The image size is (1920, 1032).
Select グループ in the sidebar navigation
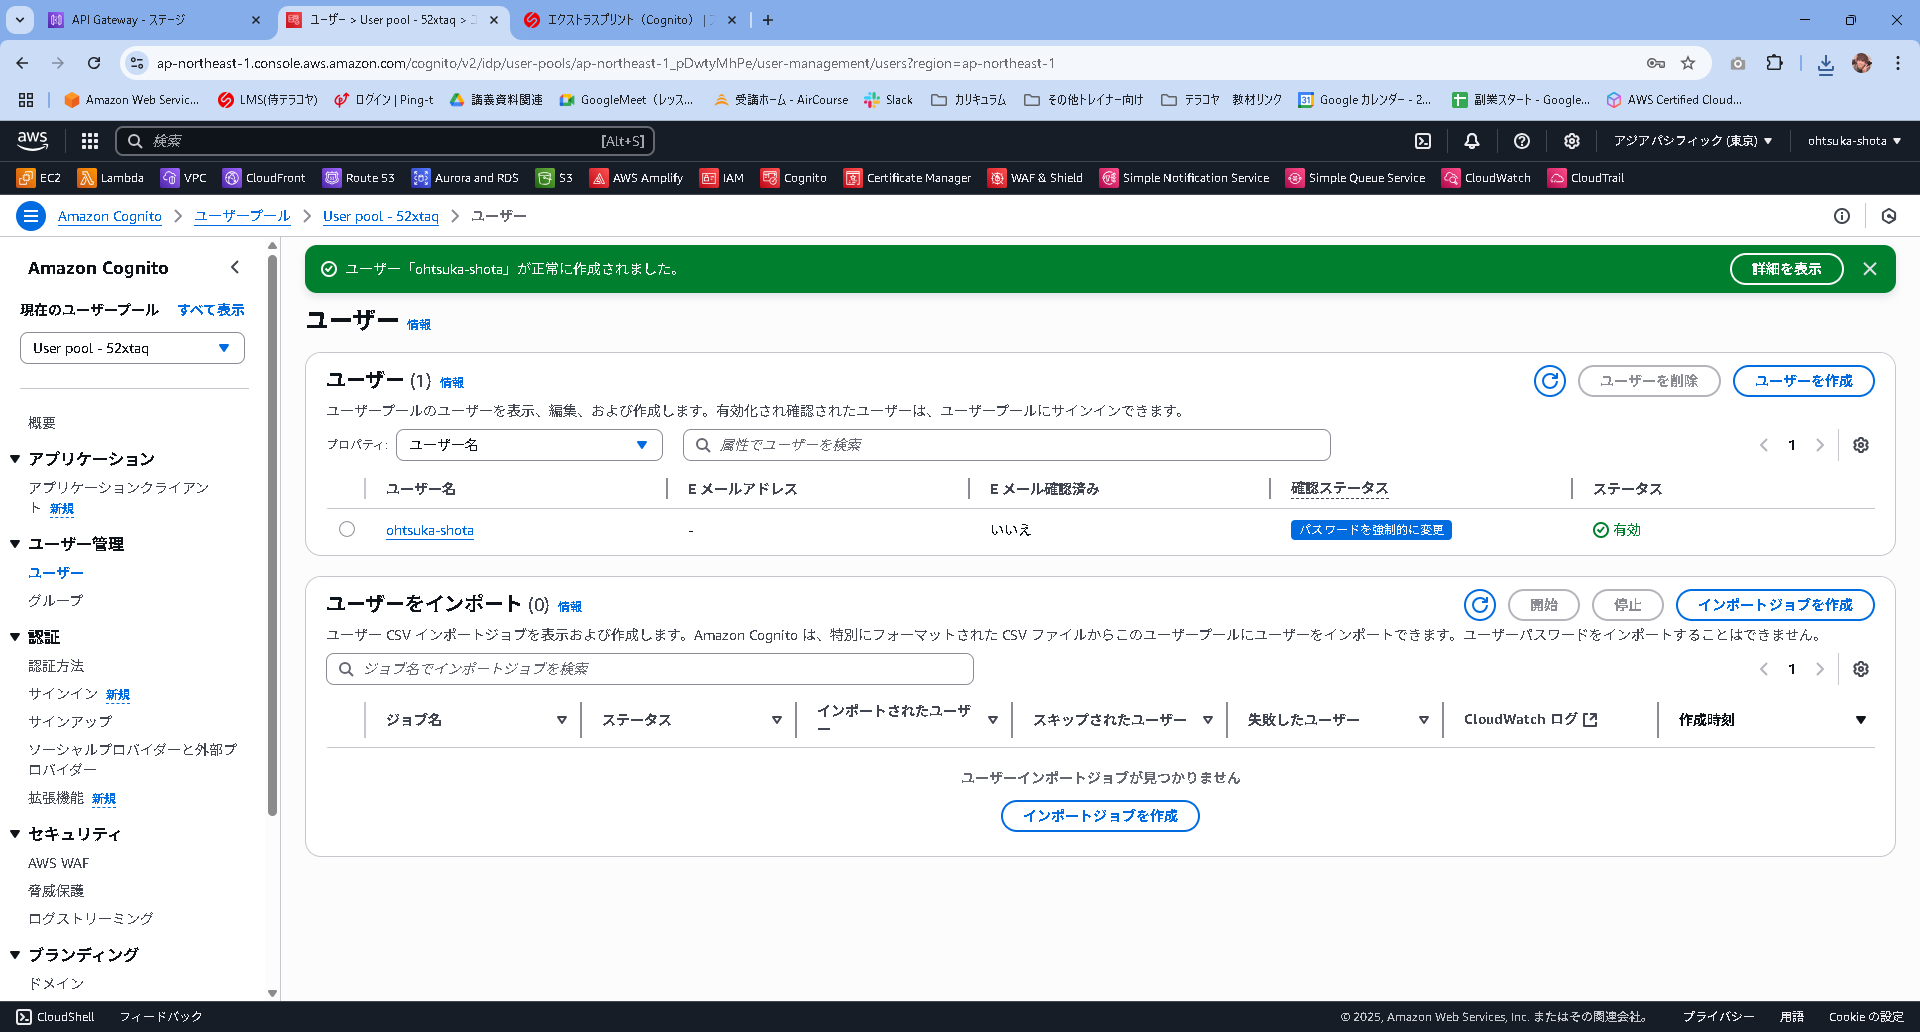point(55,600)
